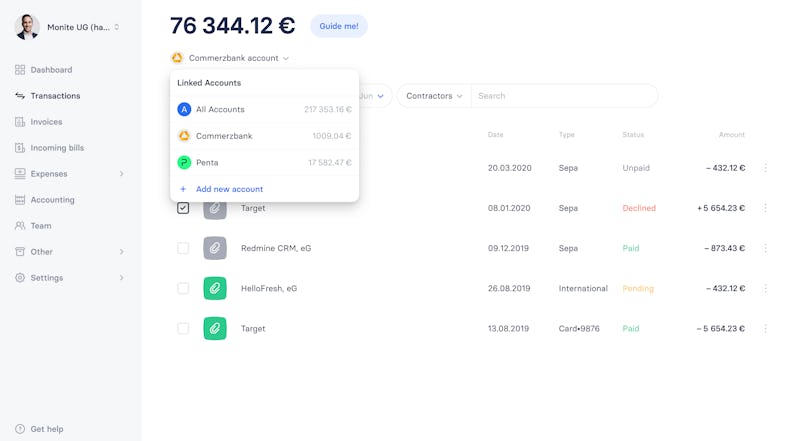Click the Status column header
Screen dimensions: 807x441
(x=633, y=134)
